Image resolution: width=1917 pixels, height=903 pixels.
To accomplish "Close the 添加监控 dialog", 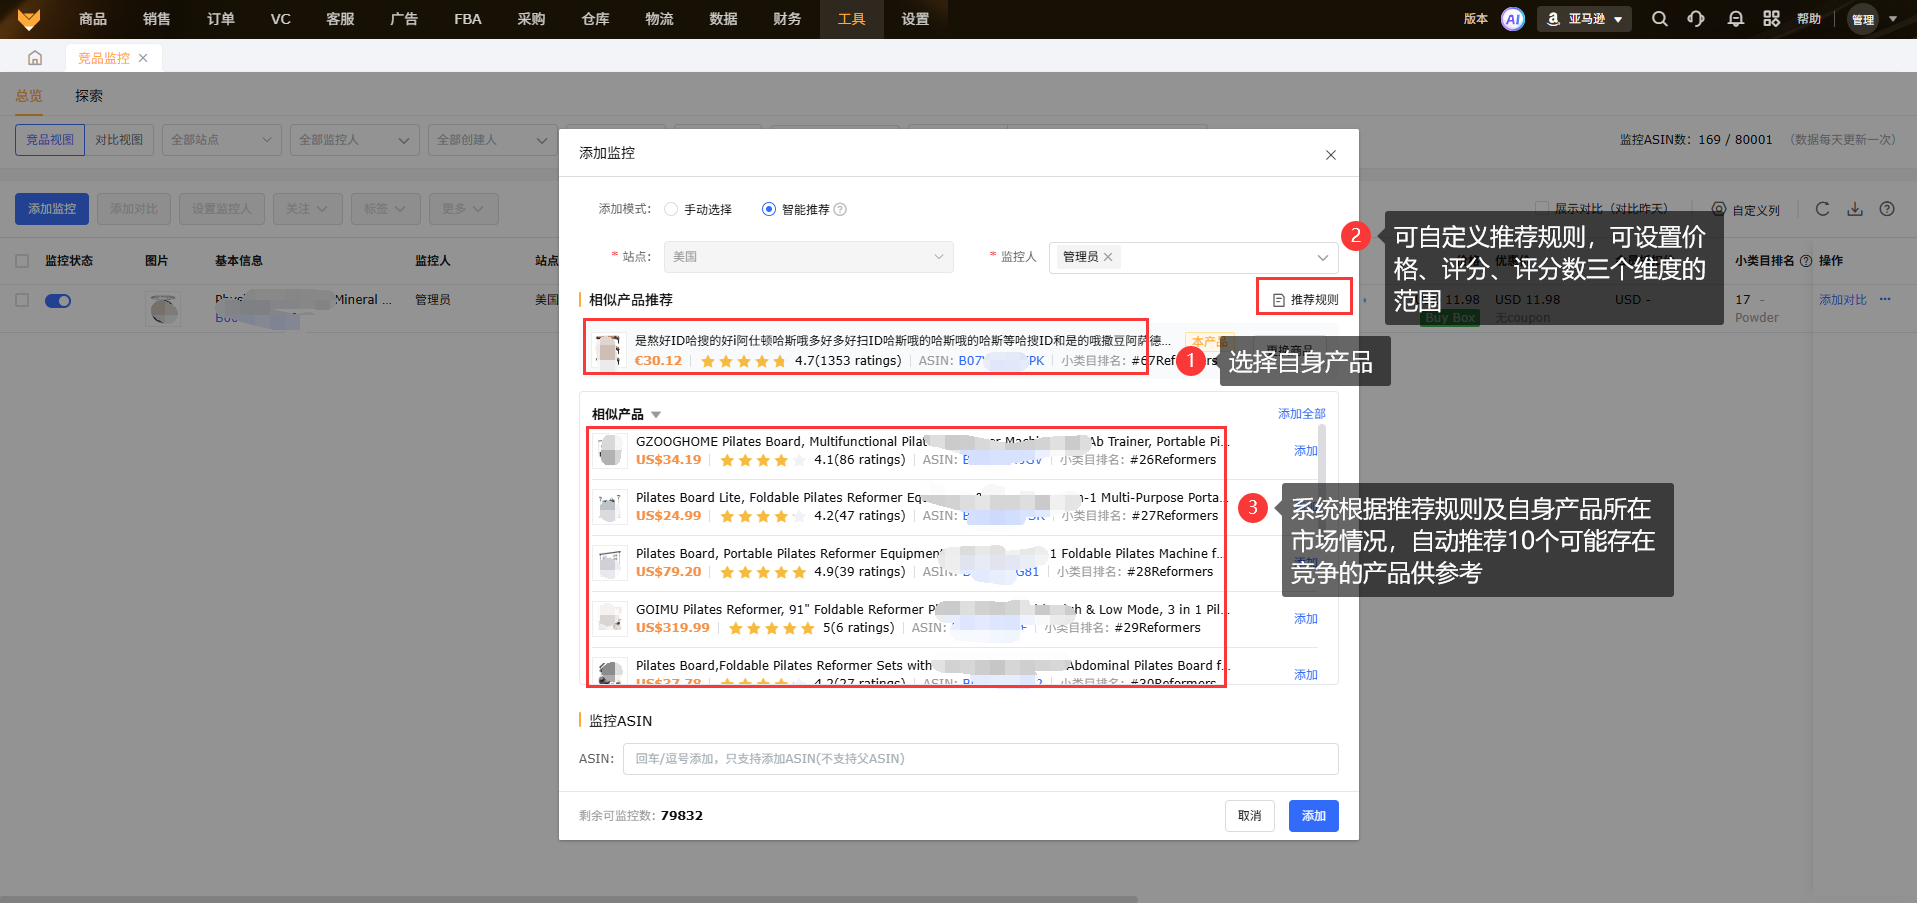I will click(x=1331, y=155).
